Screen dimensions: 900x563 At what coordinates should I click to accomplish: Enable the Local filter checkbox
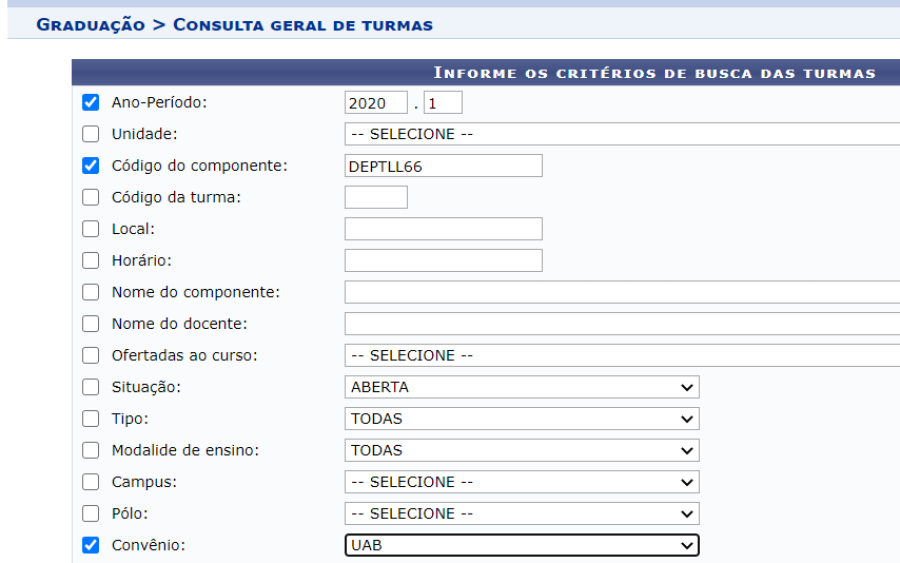coord(91,229)
